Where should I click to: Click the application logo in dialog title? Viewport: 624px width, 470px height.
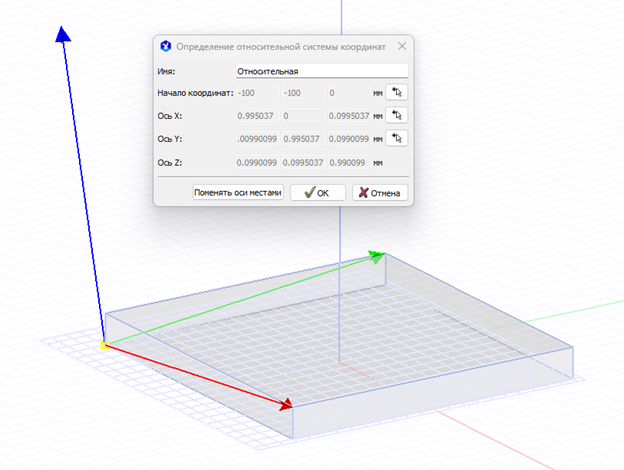(x=165, y=46)
